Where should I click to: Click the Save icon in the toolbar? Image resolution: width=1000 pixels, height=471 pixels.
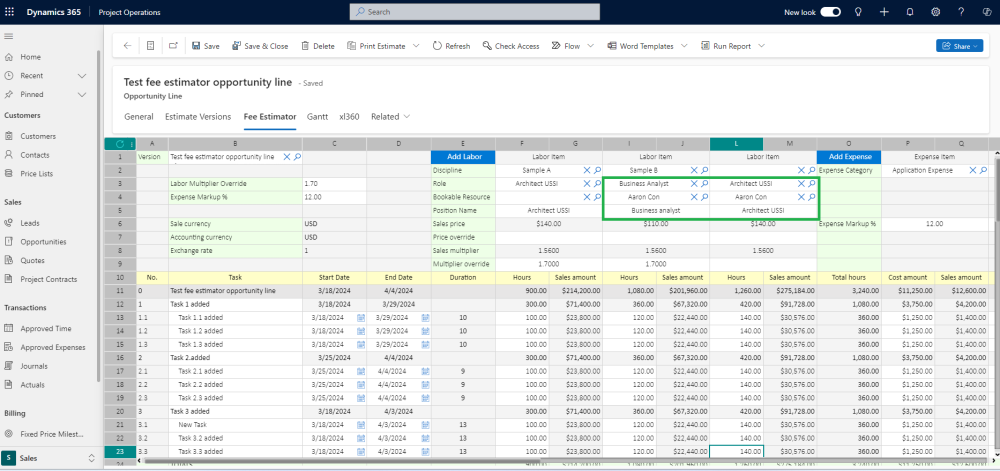pyautogui.click(x=196, y=46)
